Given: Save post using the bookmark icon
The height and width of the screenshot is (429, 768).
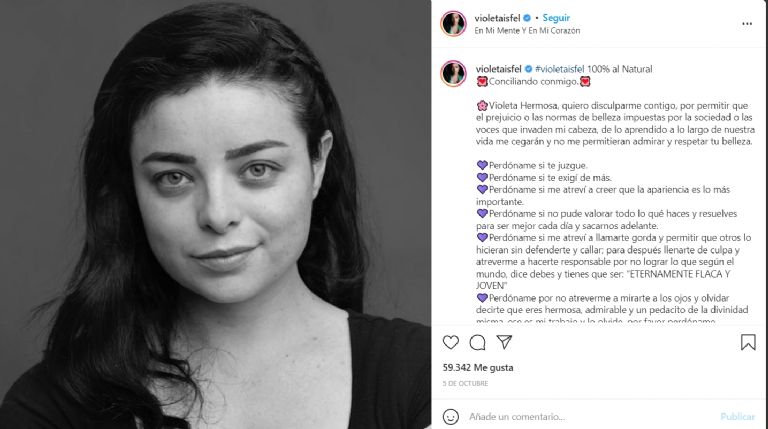Looking at the screenshot, I should tap(748, 342).
